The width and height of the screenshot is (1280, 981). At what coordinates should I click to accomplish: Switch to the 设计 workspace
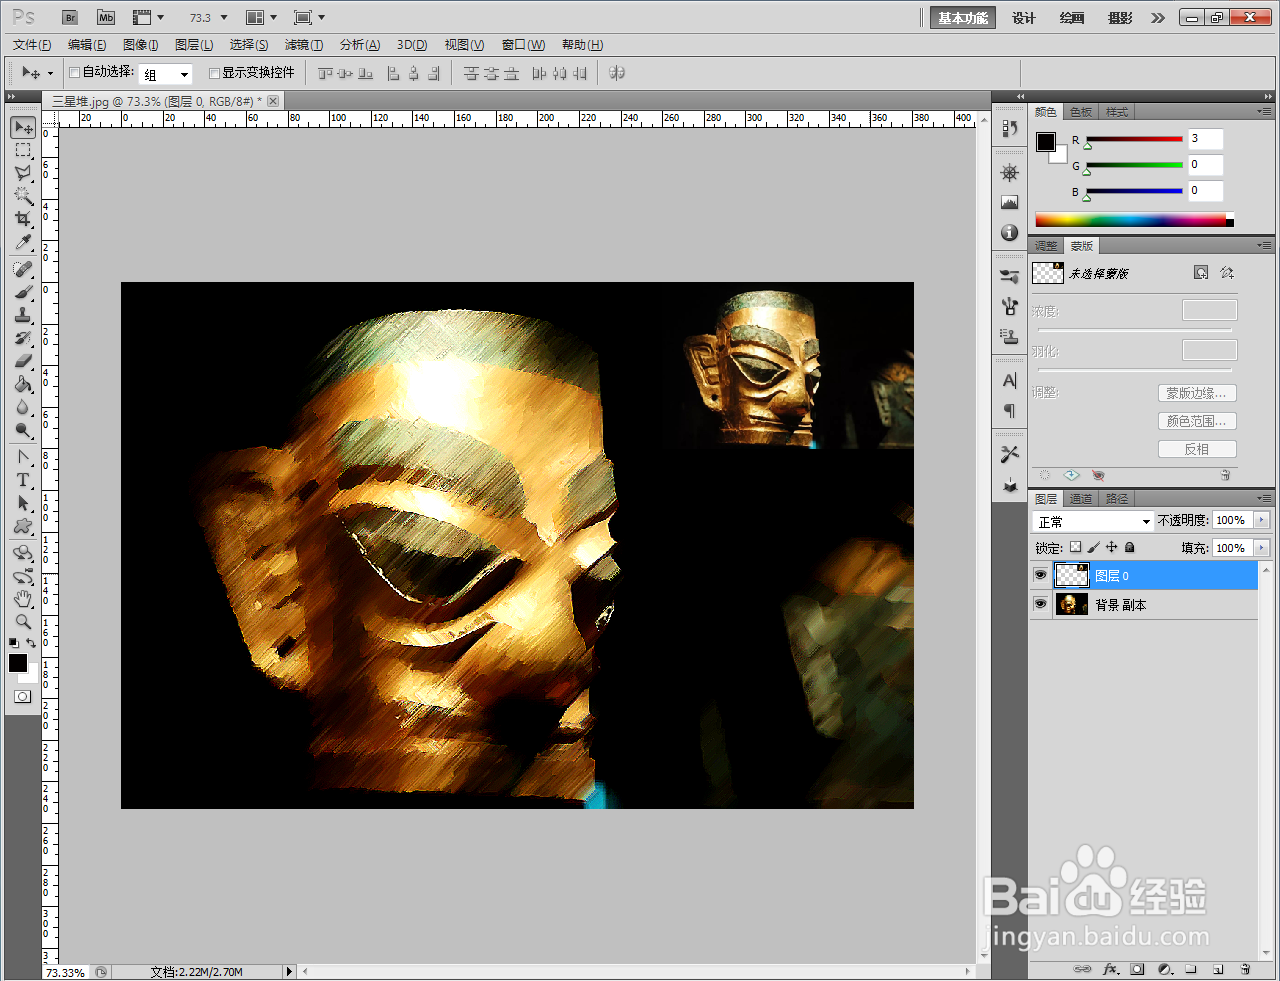(1024, 18)
